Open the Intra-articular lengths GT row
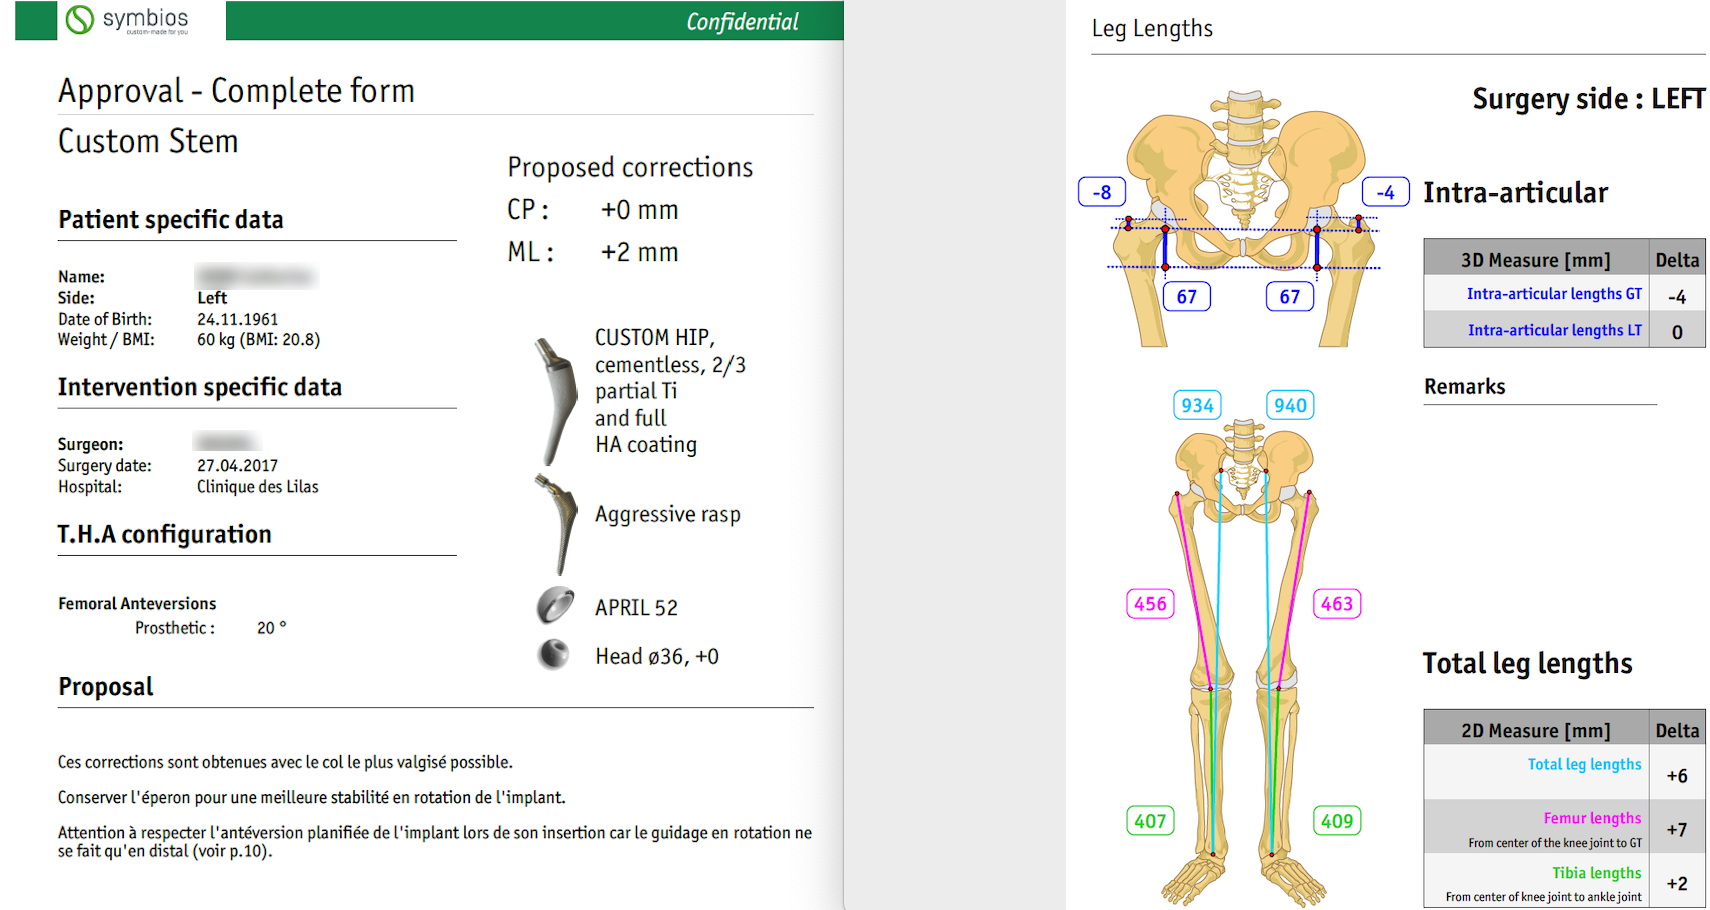The image size is (1710, 910). [x=1553, y=294]
